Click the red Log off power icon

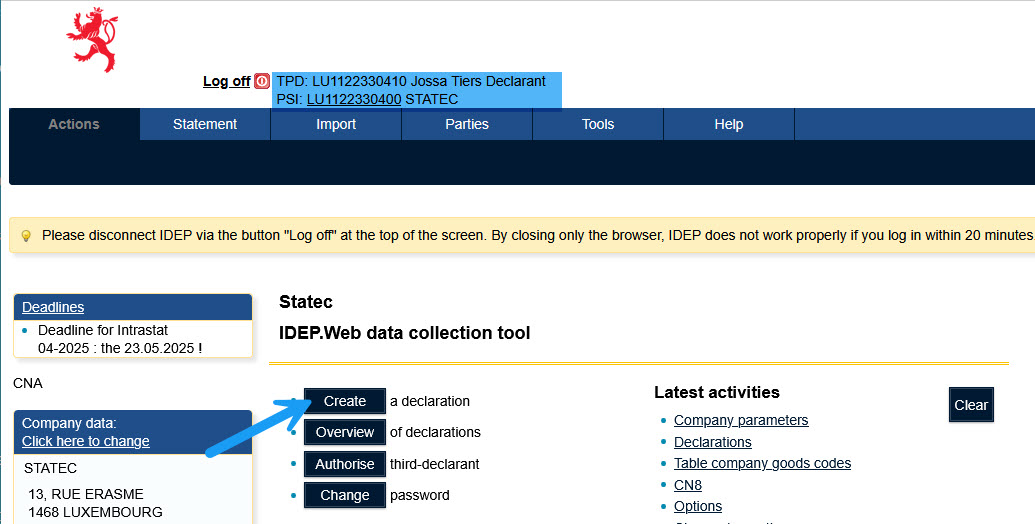(x=262, y=81)
